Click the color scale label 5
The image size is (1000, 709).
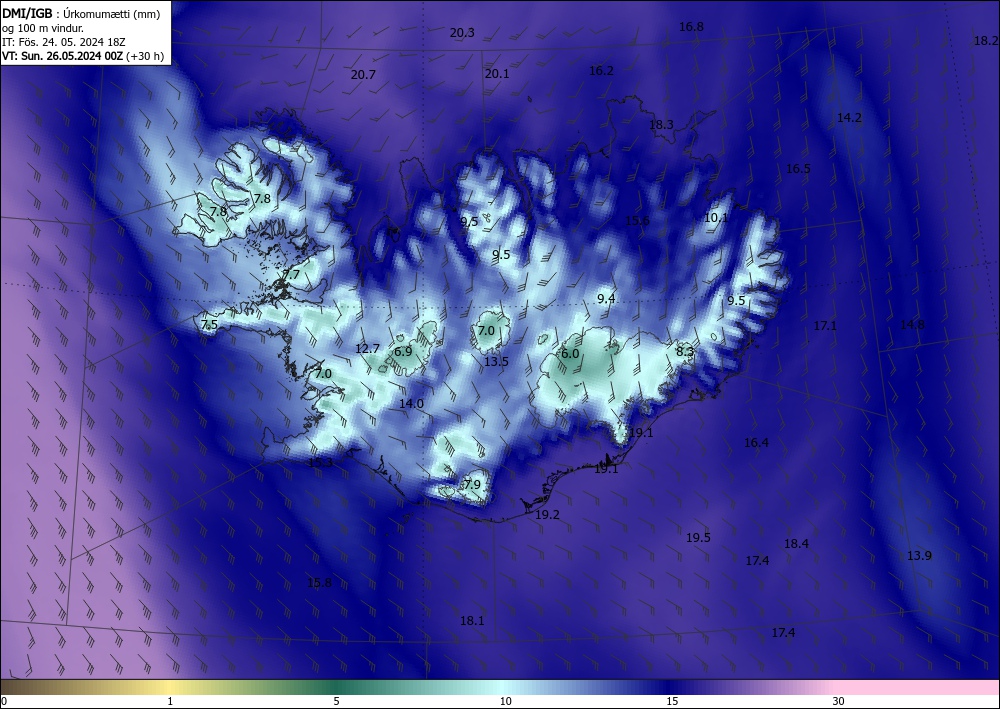(336, 702)
